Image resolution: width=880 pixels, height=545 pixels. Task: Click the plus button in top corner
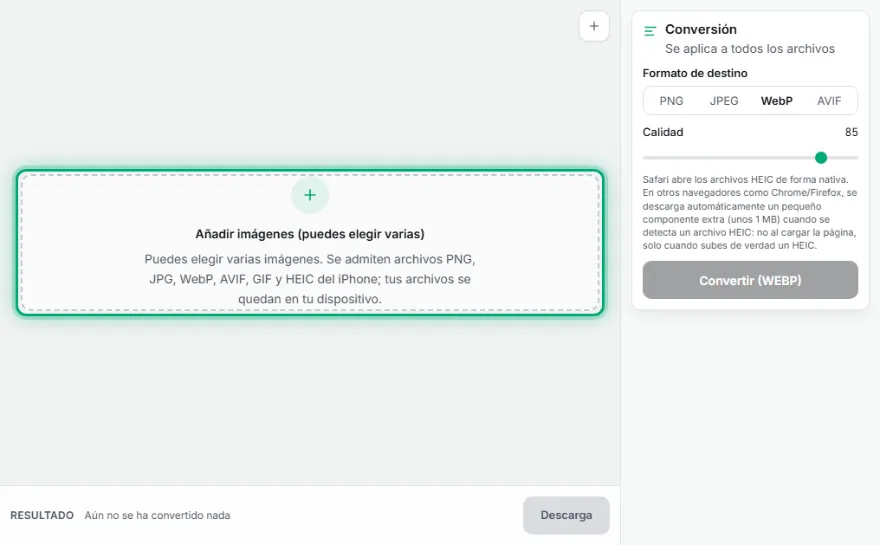594,26
